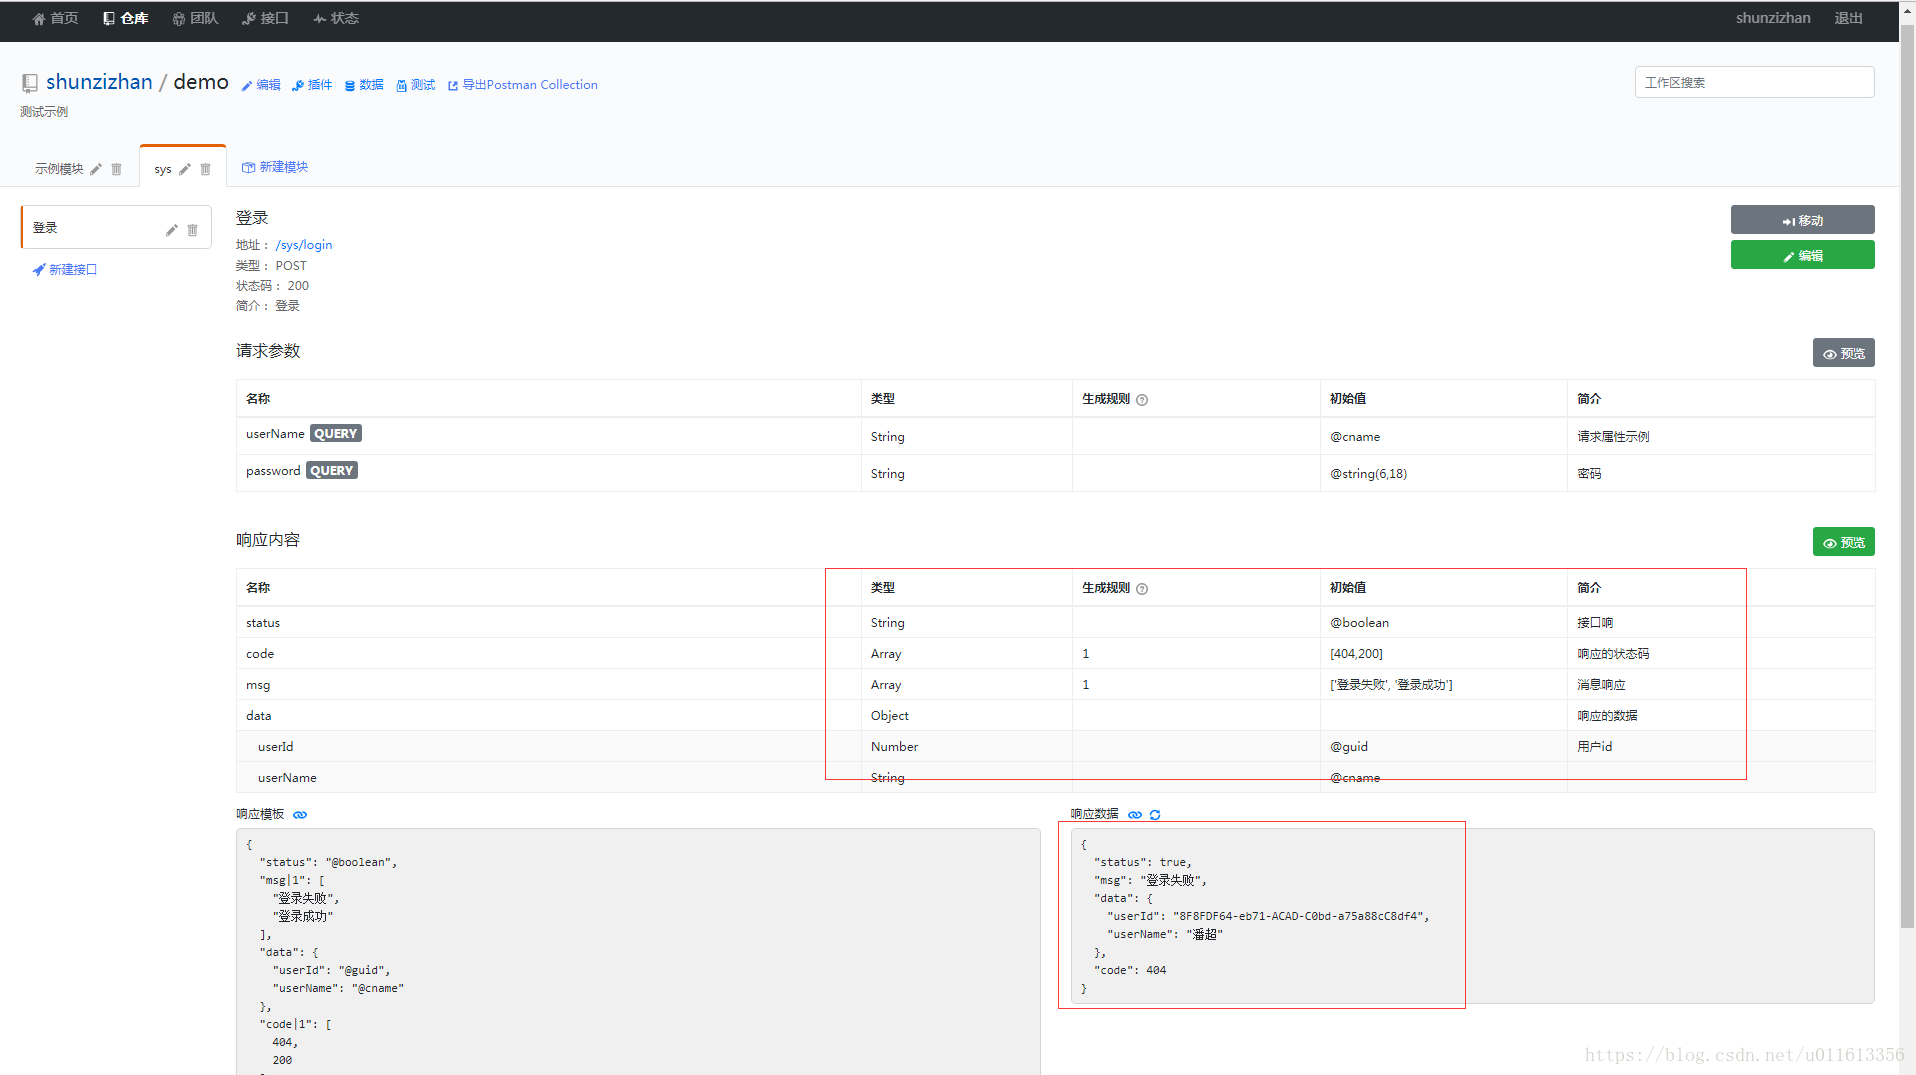This screenshot has height=1075, width=1916.
Task: Click the QUERY badge next to password
Action: tap(332, 471)
